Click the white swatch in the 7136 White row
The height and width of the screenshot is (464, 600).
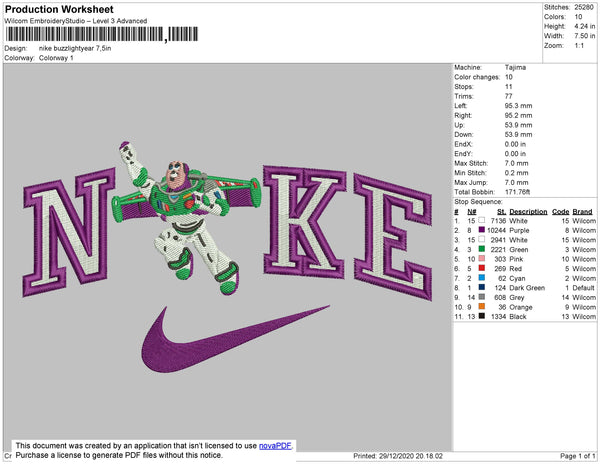(x=482, y=220)
